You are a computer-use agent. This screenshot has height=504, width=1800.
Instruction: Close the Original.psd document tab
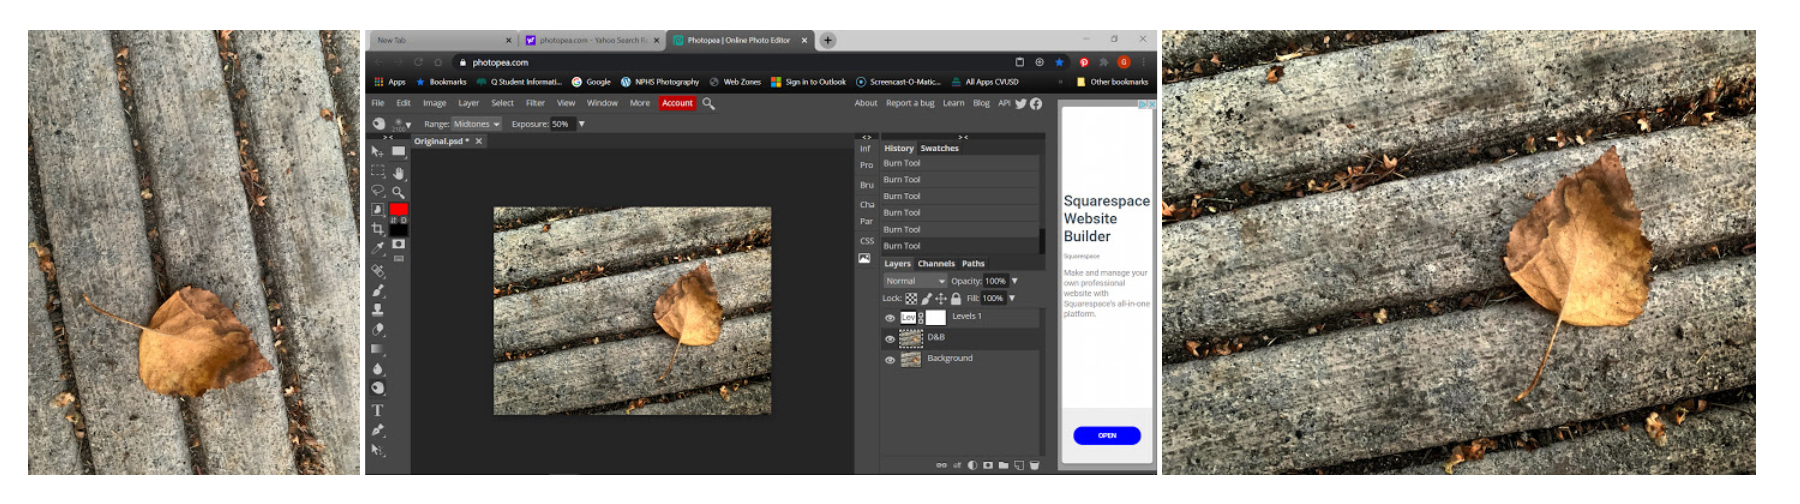[479, 141]
